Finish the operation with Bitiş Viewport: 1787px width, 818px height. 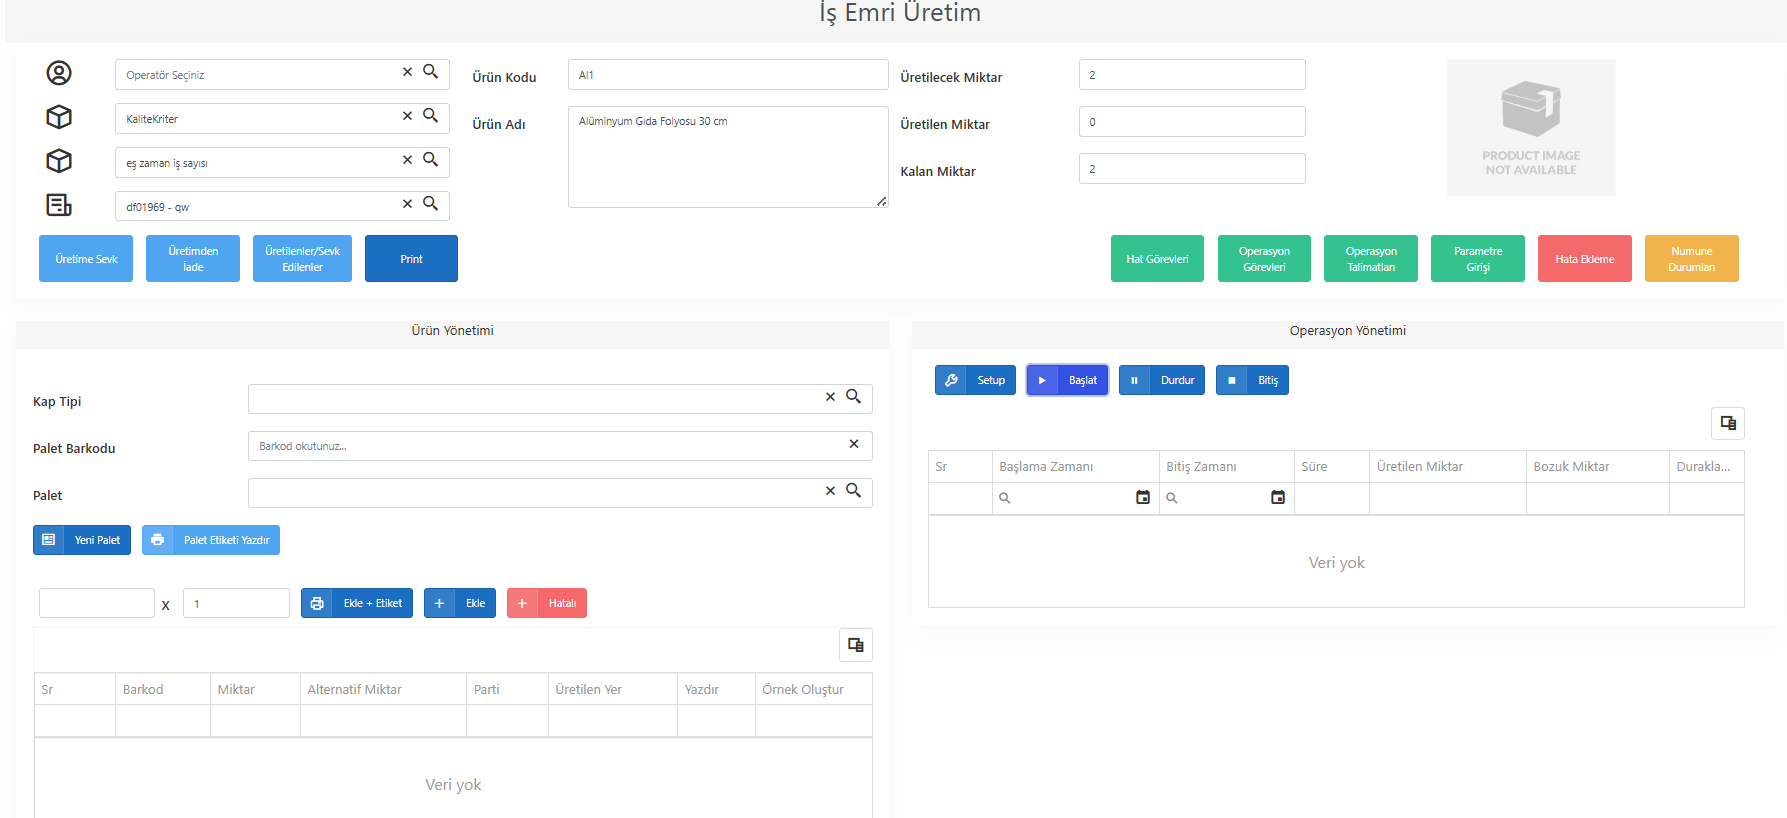pos(1252,380)
